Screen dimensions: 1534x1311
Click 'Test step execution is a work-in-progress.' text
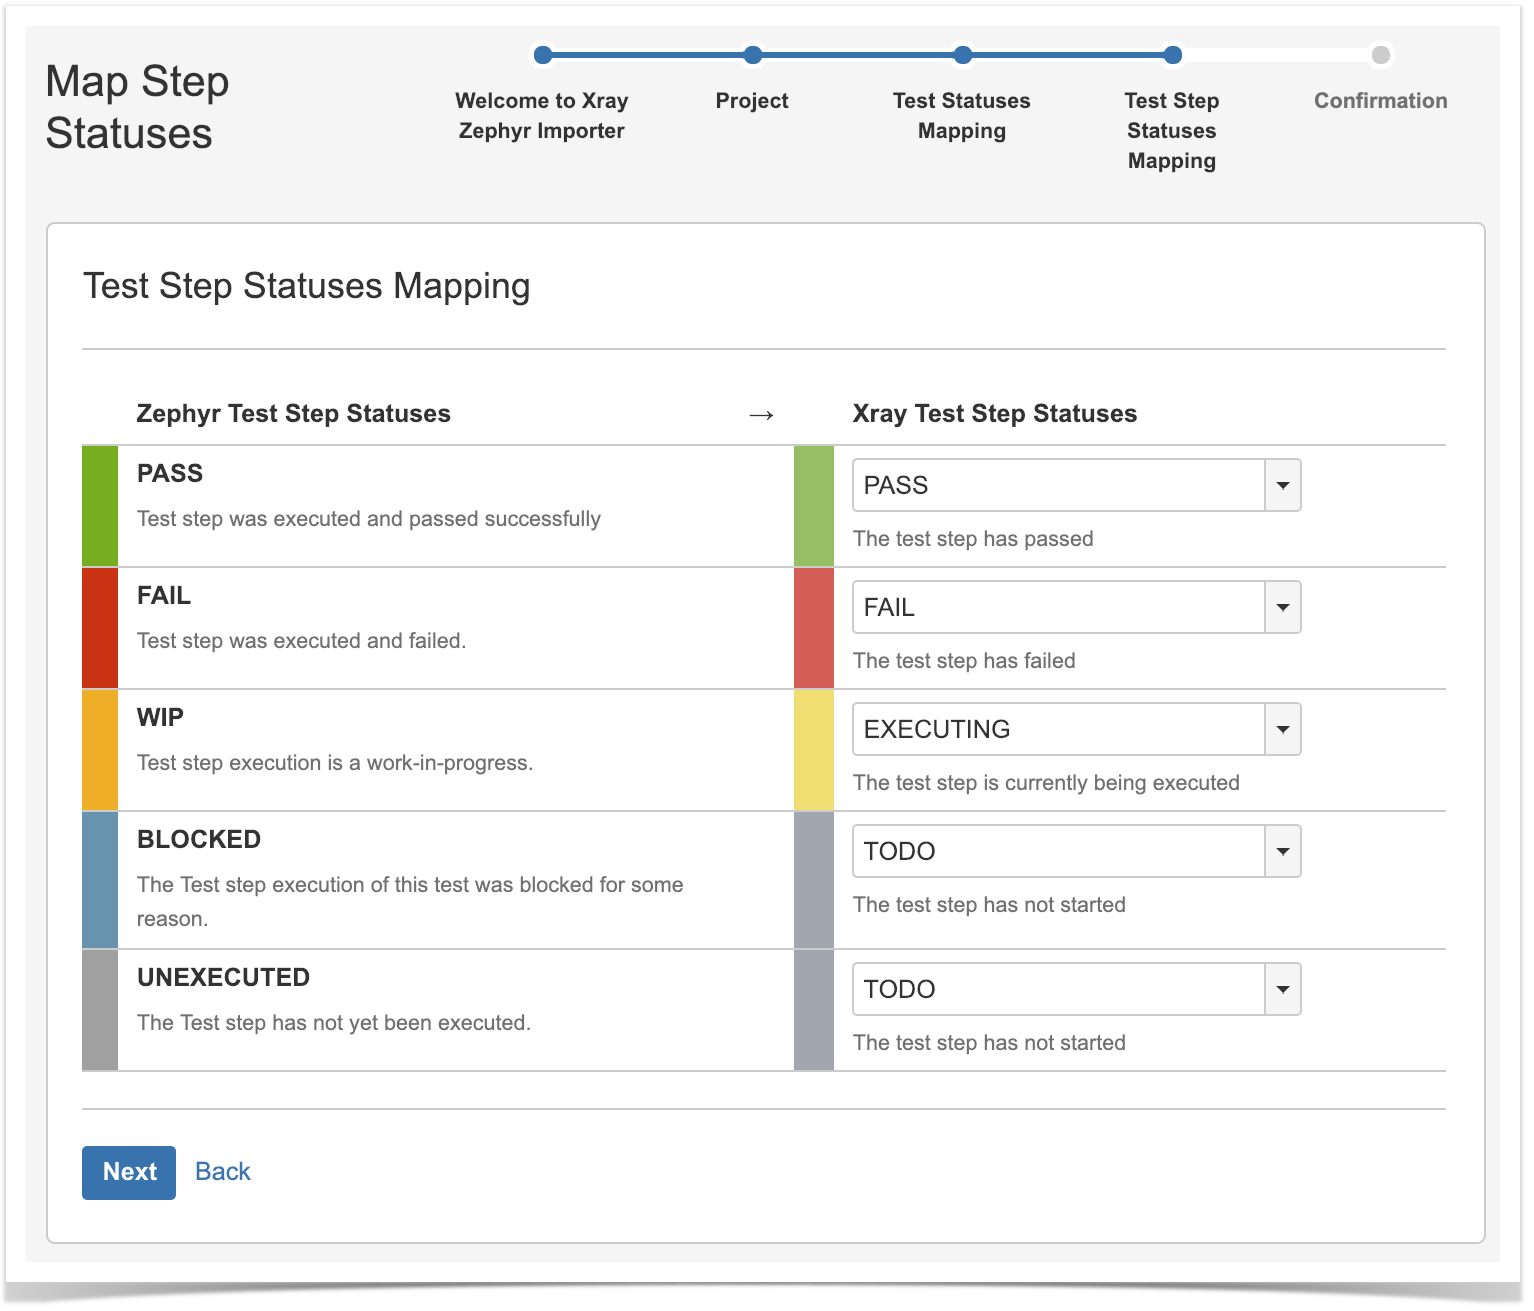335,763
